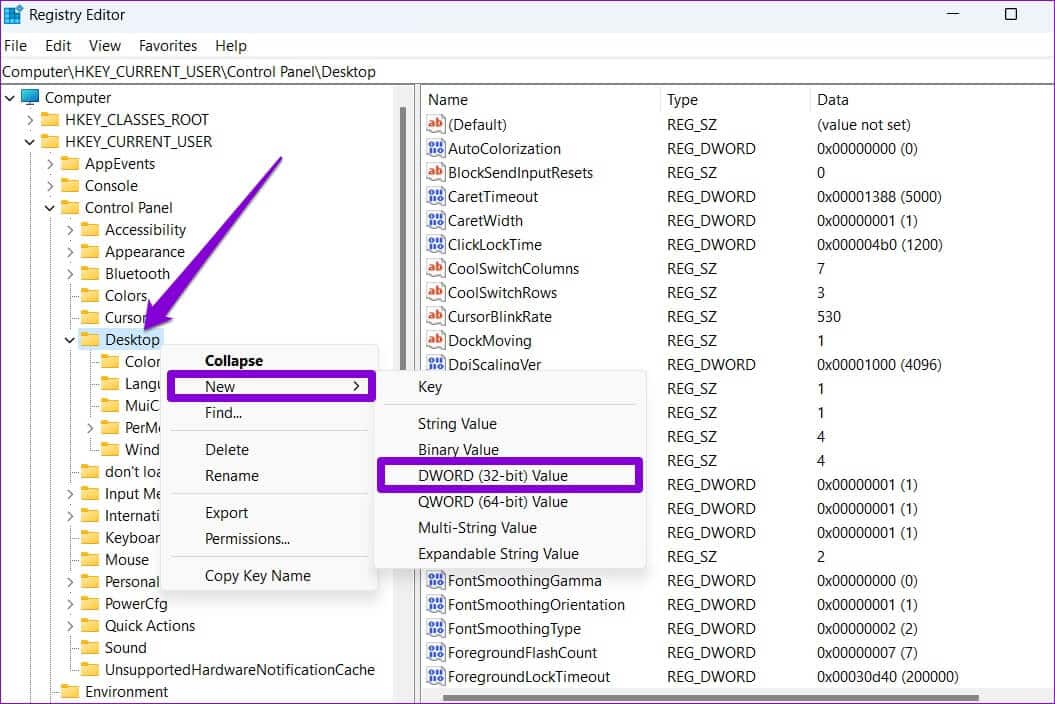Collapse the HKEY_CURRENT_USER node
The height and width of the screenshot is (704, 1055).
tap(30, 142)
